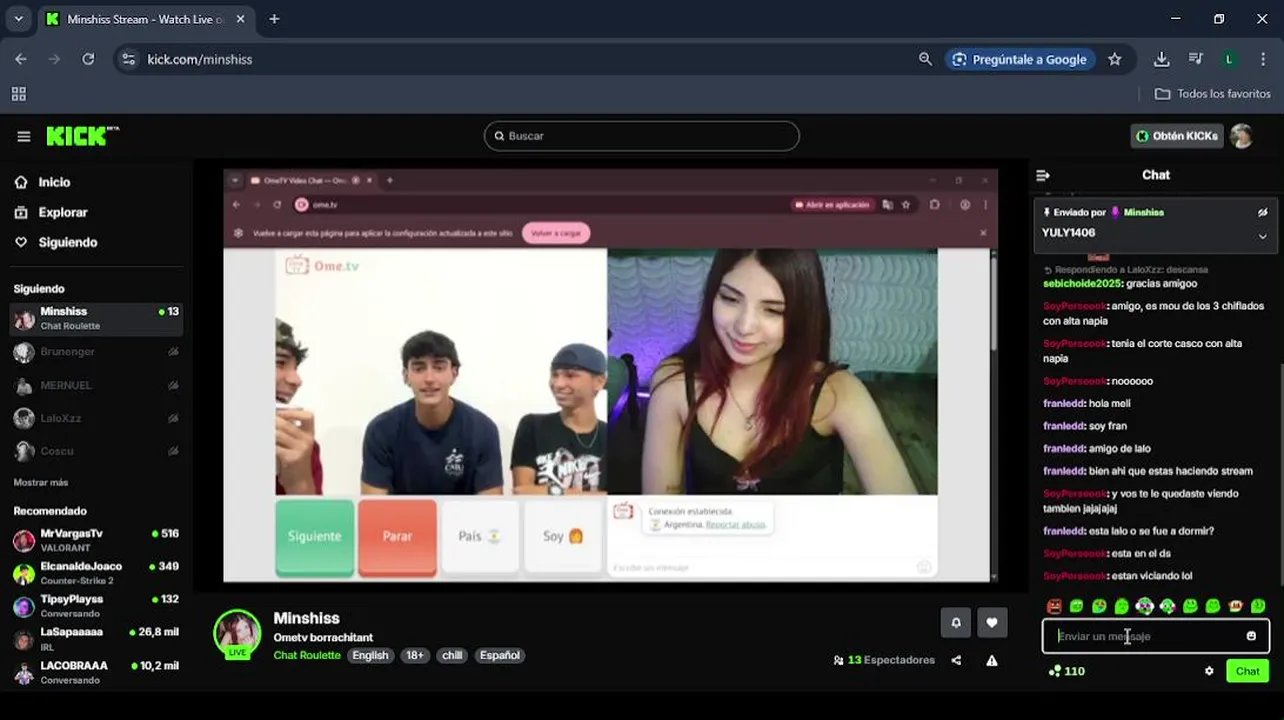Open Chrome profile L avatar
The height and width of the screenshot is (720, 1284).
(1229, 59)
